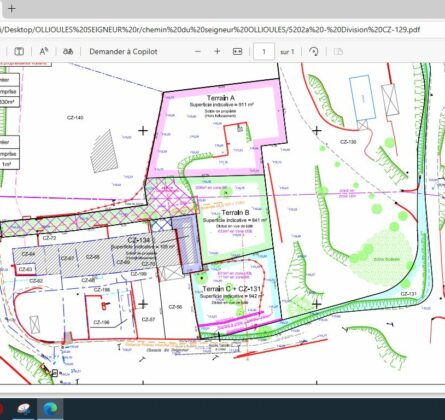Toggle the page view layout icon
The image size is (445, 420).
point(338,52)
